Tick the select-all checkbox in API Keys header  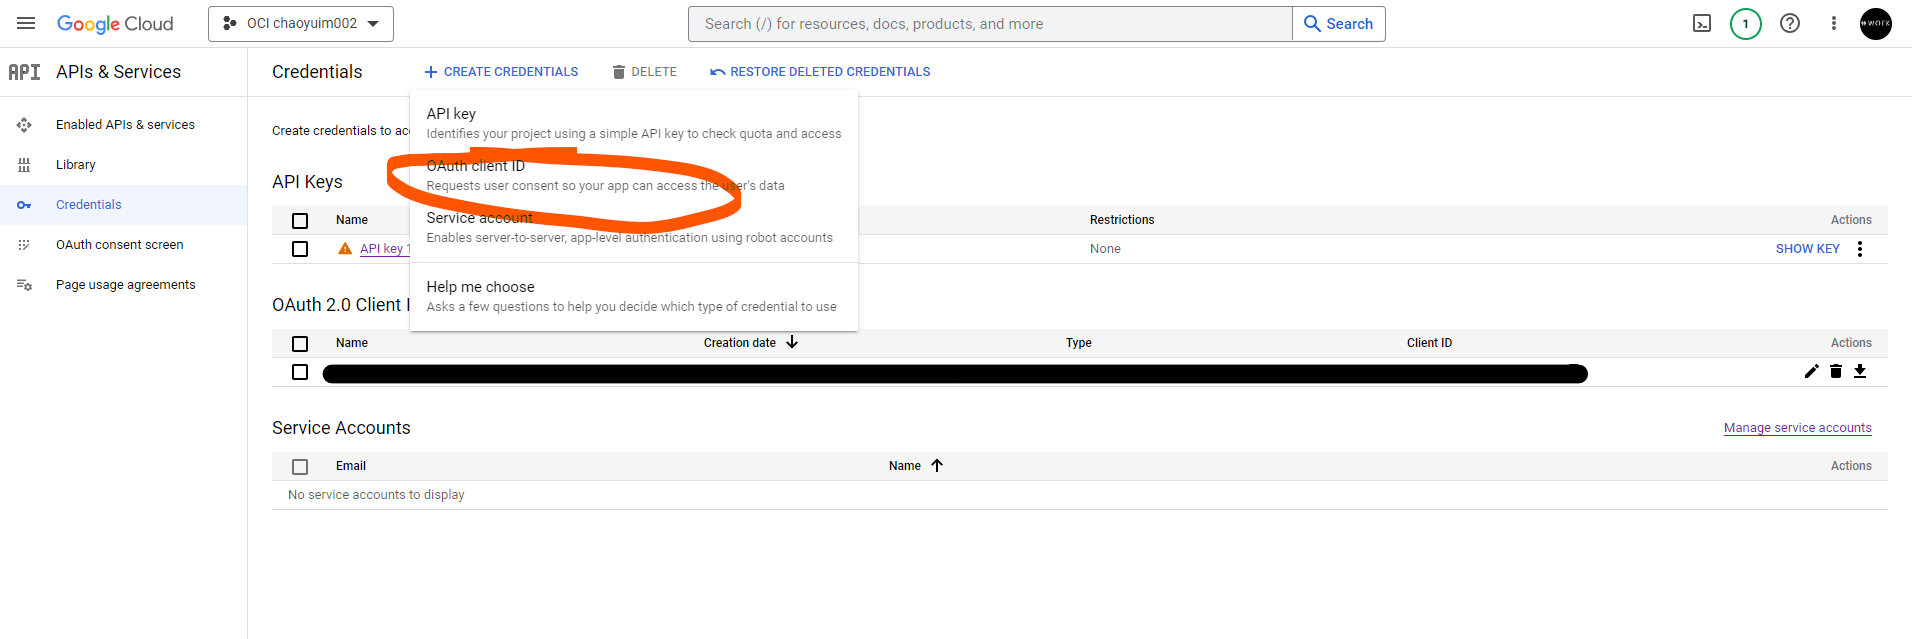point(300,220)
